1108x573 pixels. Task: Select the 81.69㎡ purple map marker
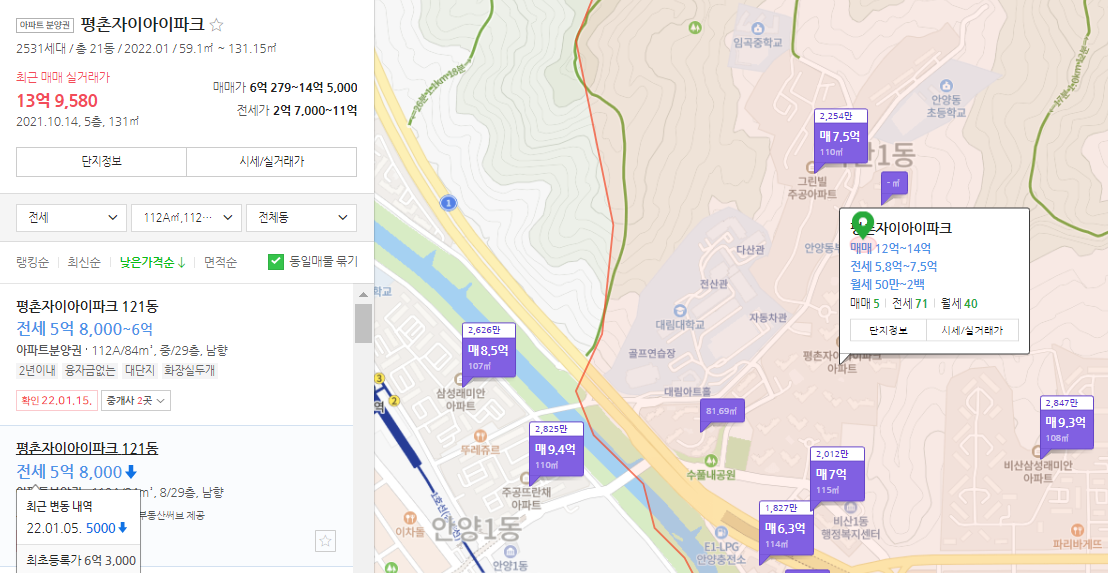[721, 413]
